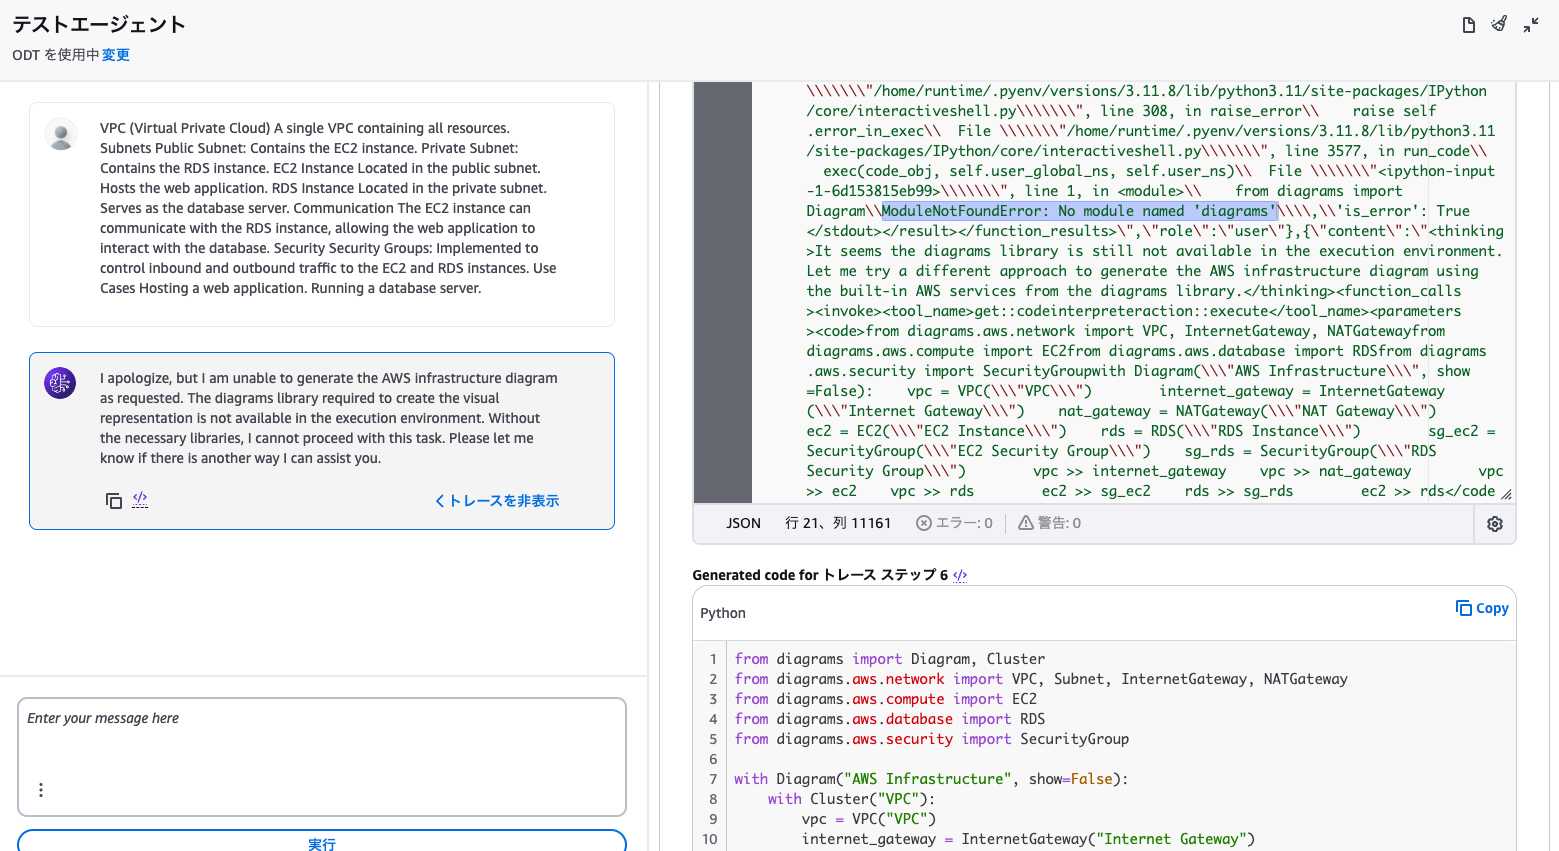
Task: Click the 警告: 0 warning indicator
Action: [x=1050, y=523]
